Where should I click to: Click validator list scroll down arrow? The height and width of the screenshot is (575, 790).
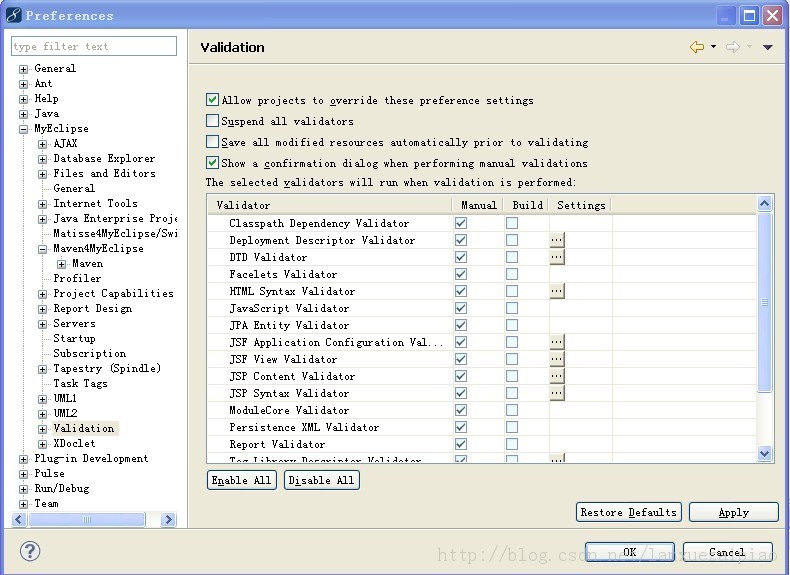pos(764,454)
